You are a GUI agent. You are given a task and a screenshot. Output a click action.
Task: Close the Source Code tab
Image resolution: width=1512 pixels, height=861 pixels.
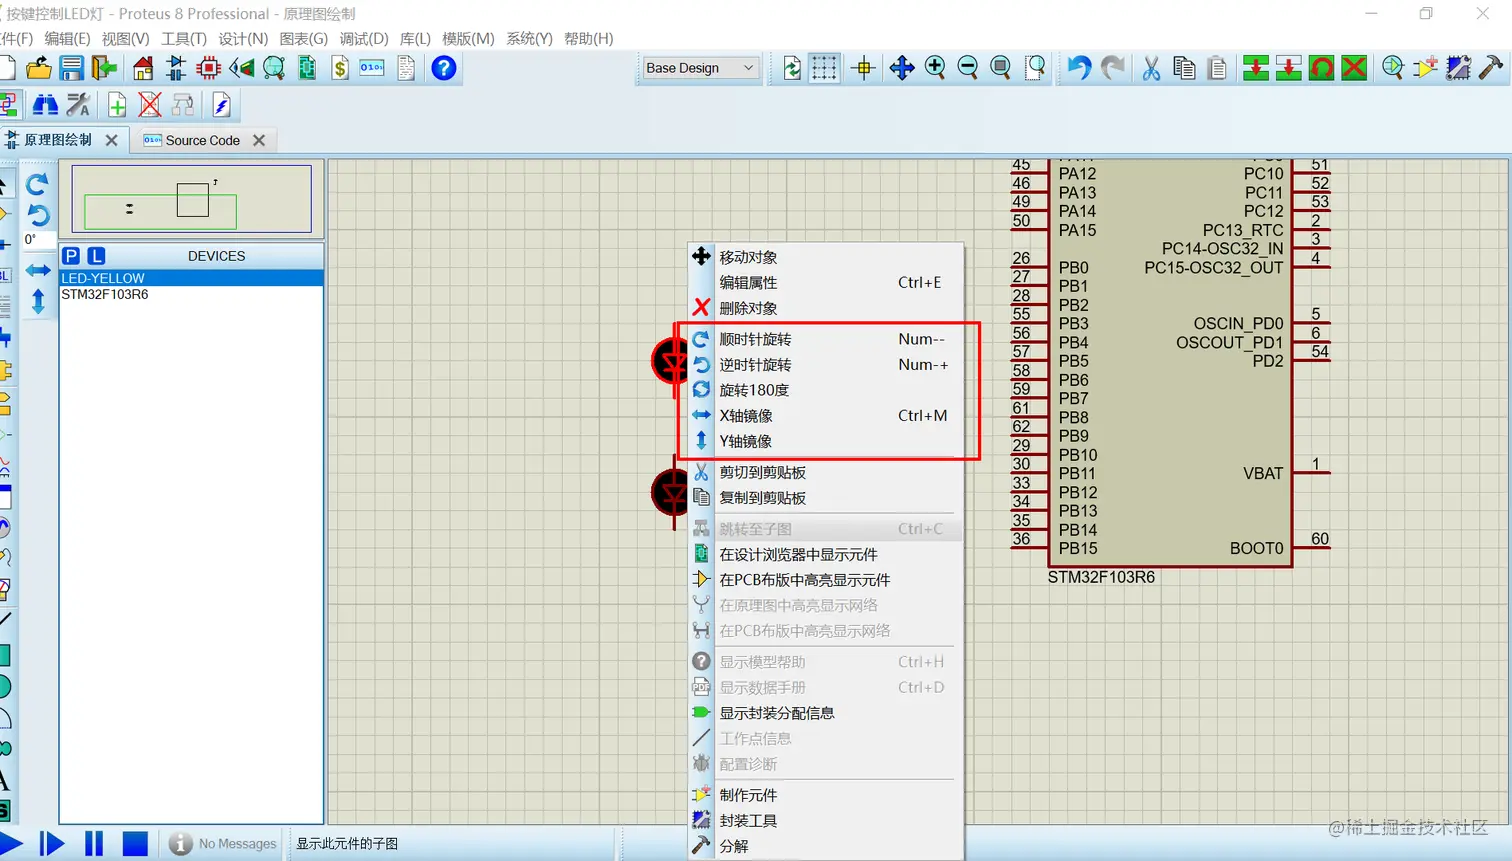(259, 140)
